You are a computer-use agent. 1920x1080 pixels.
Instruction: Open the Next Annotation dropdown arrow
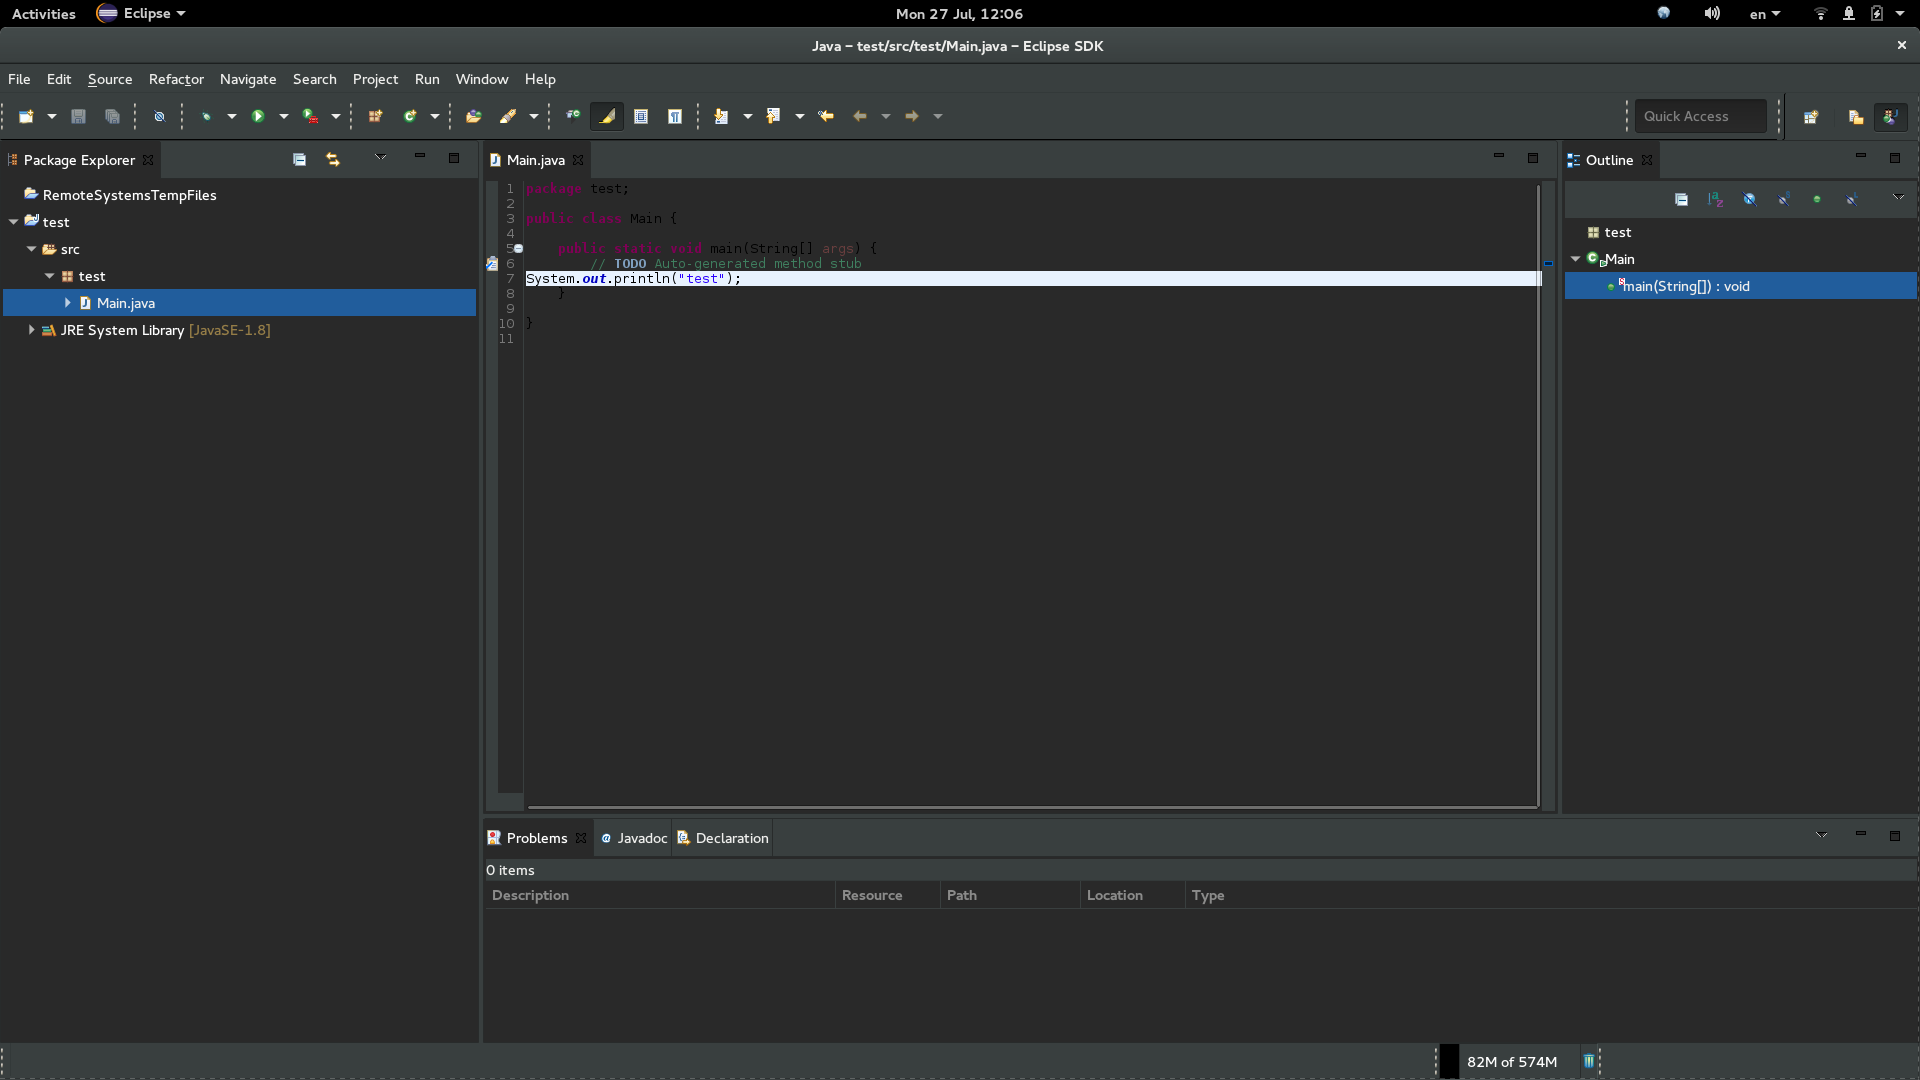(x=748, y=116)
